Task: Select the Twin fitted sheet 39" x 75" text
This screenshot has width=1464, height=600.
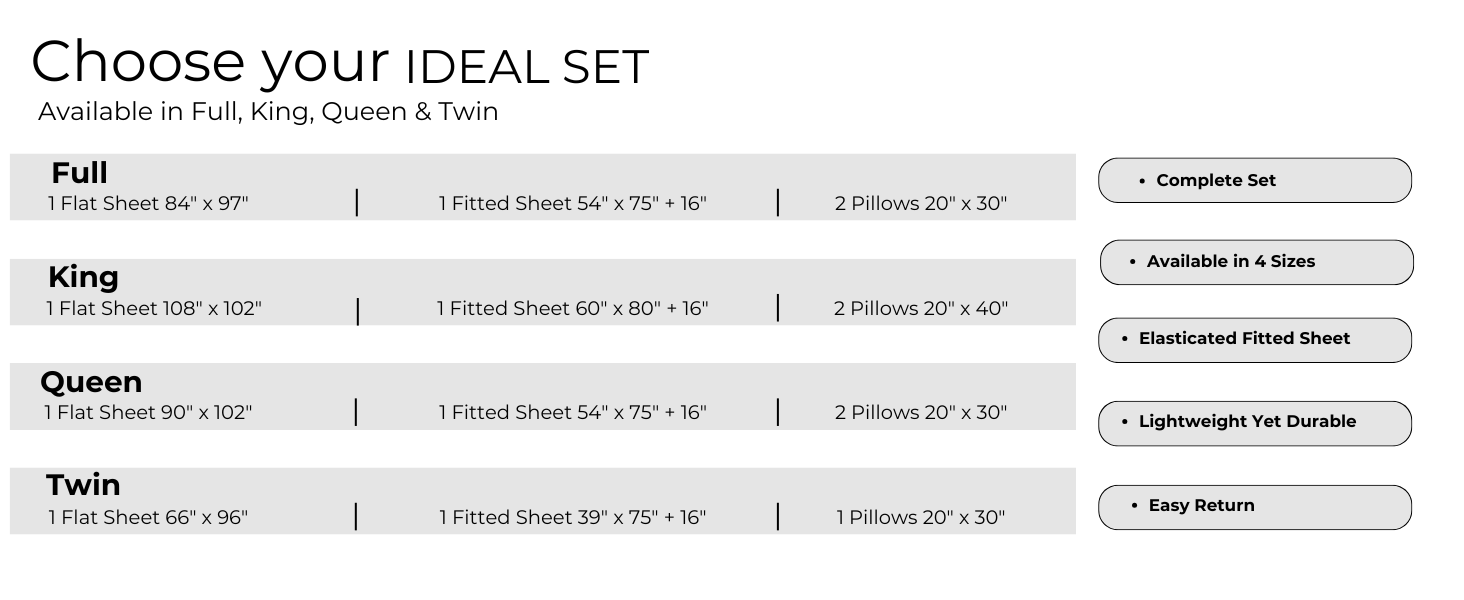Action: pos(572,518)
